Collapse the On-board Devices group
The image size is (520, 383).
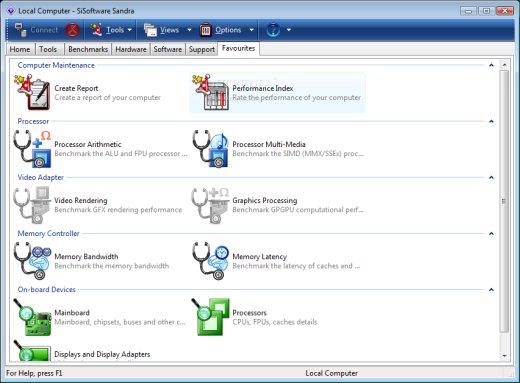pyautogui.click(x=491, y=290)
